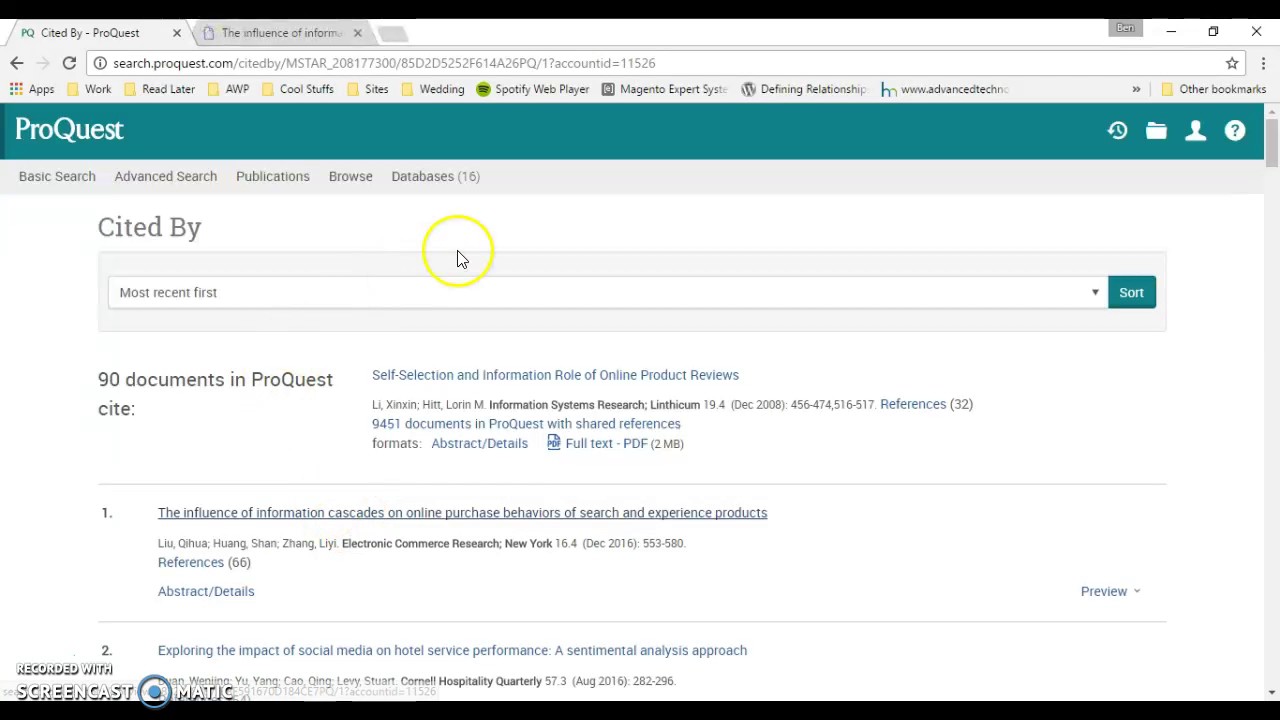
Task: Bookmark this page with star icon
Action: 1232,63
